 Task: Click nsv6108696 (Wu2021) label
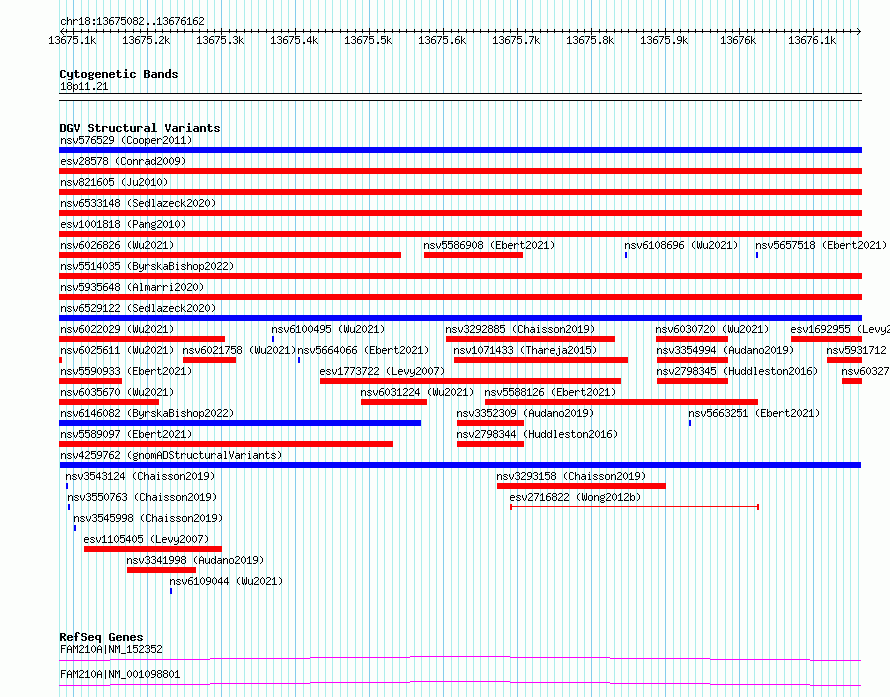pos(681,245)
